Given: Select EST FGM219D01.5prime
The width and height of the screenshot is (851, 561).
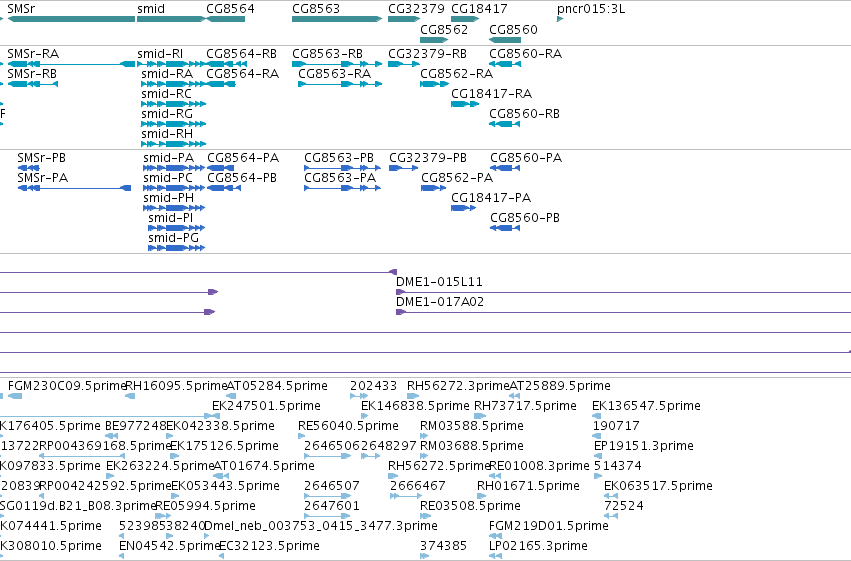Looking at the screenshot, I should tap(549, 526).
